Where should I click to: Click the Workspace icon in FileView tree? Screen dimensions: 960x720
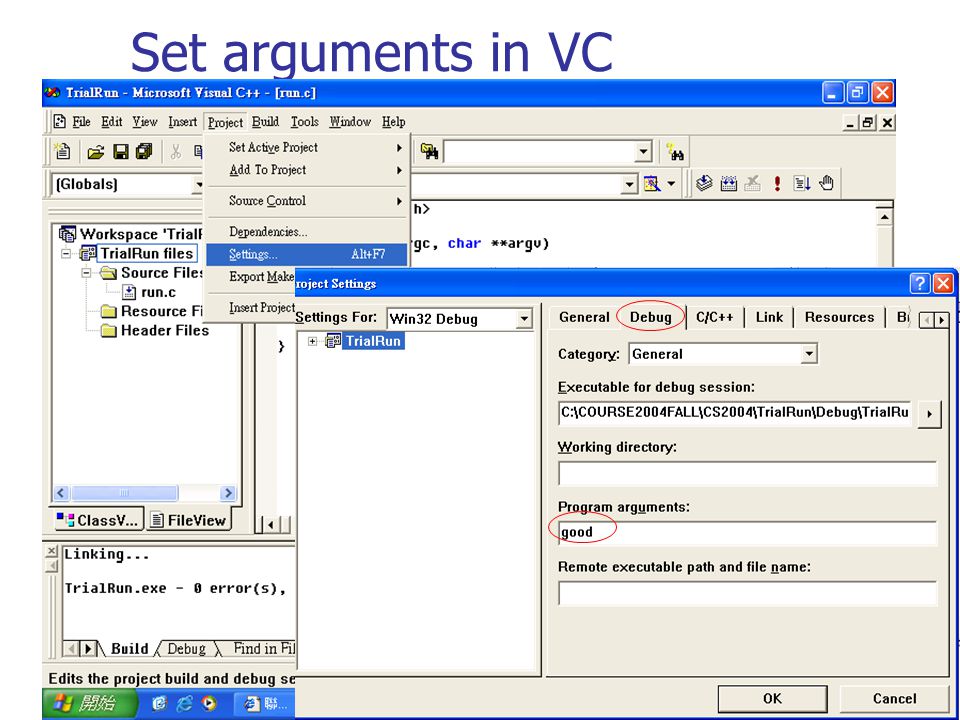click(x=67, y=234)
